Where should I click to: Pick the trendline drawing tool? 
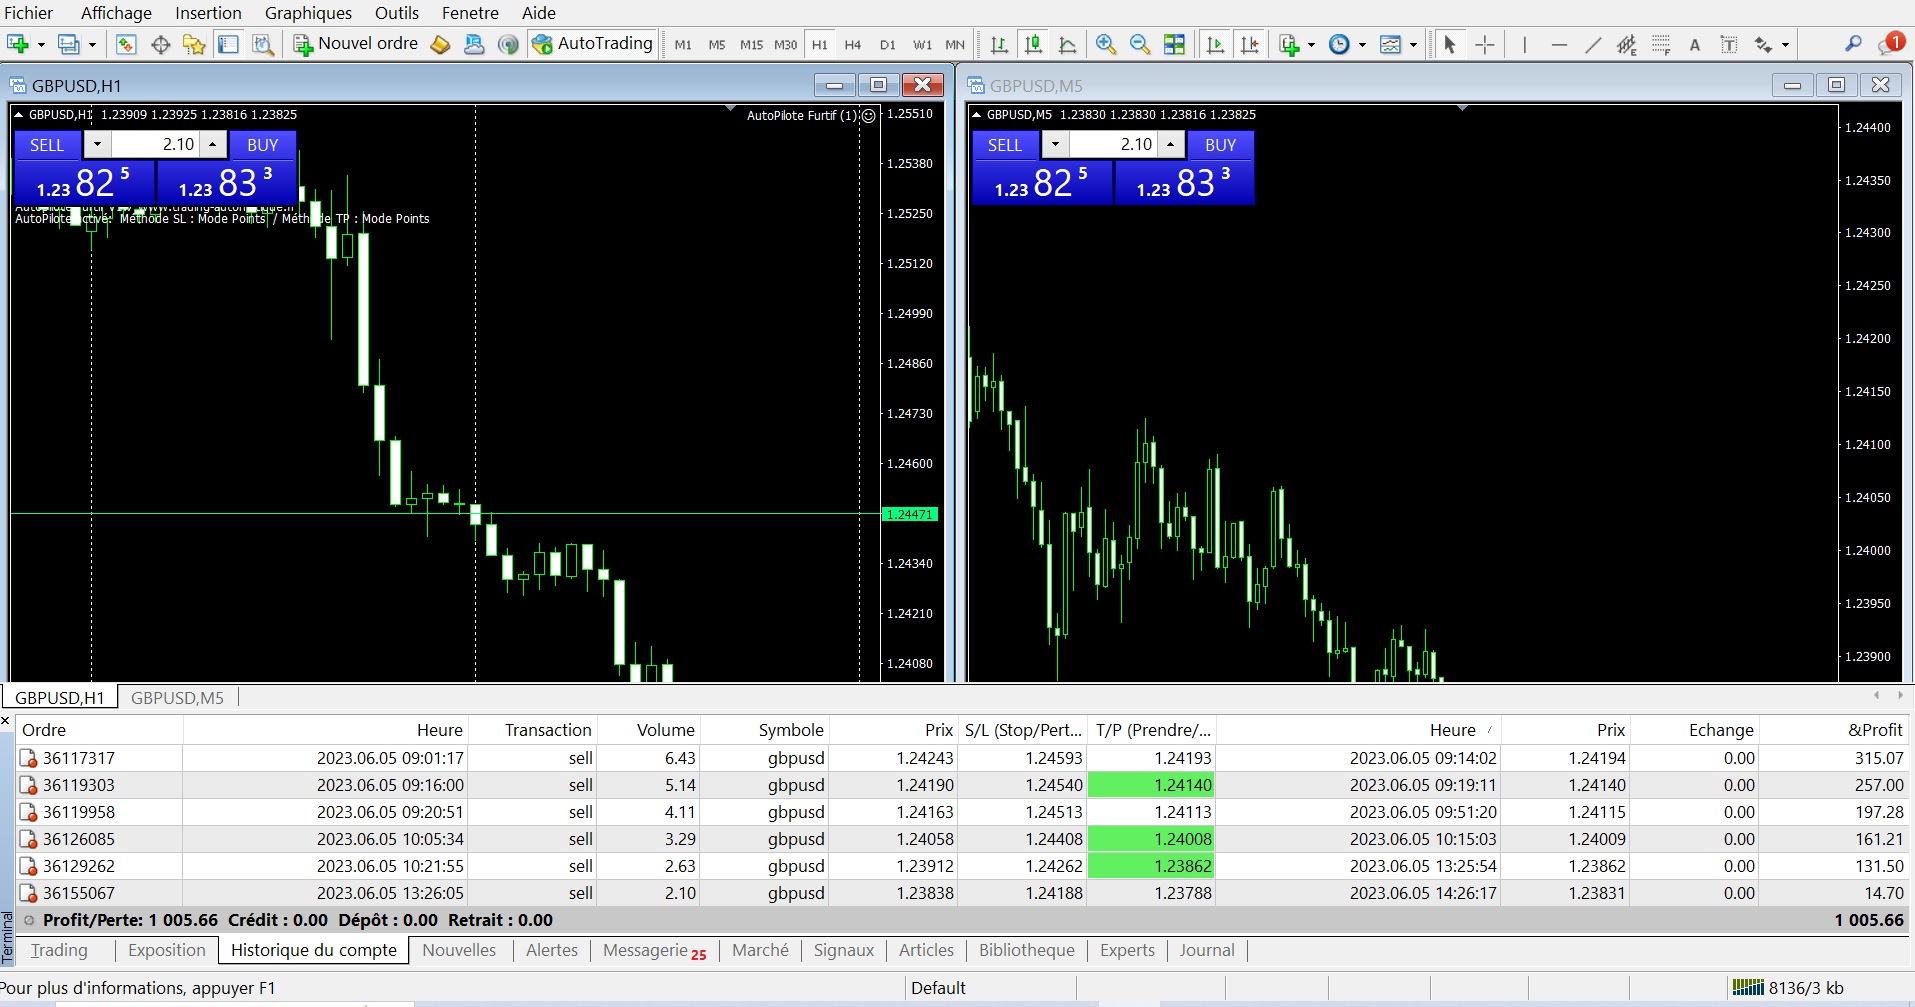click(1593, 44)
